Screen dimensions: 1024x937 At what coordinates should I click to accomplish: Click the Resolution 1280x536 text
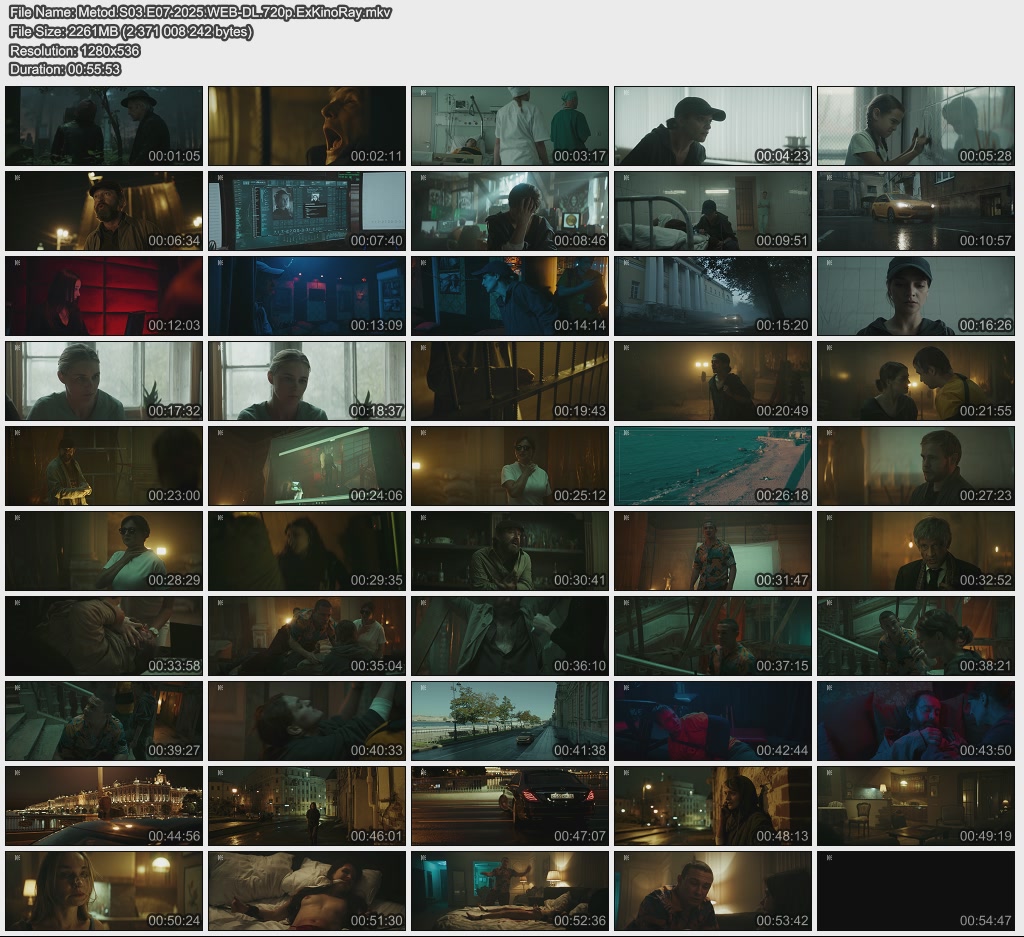coord(75,50)
